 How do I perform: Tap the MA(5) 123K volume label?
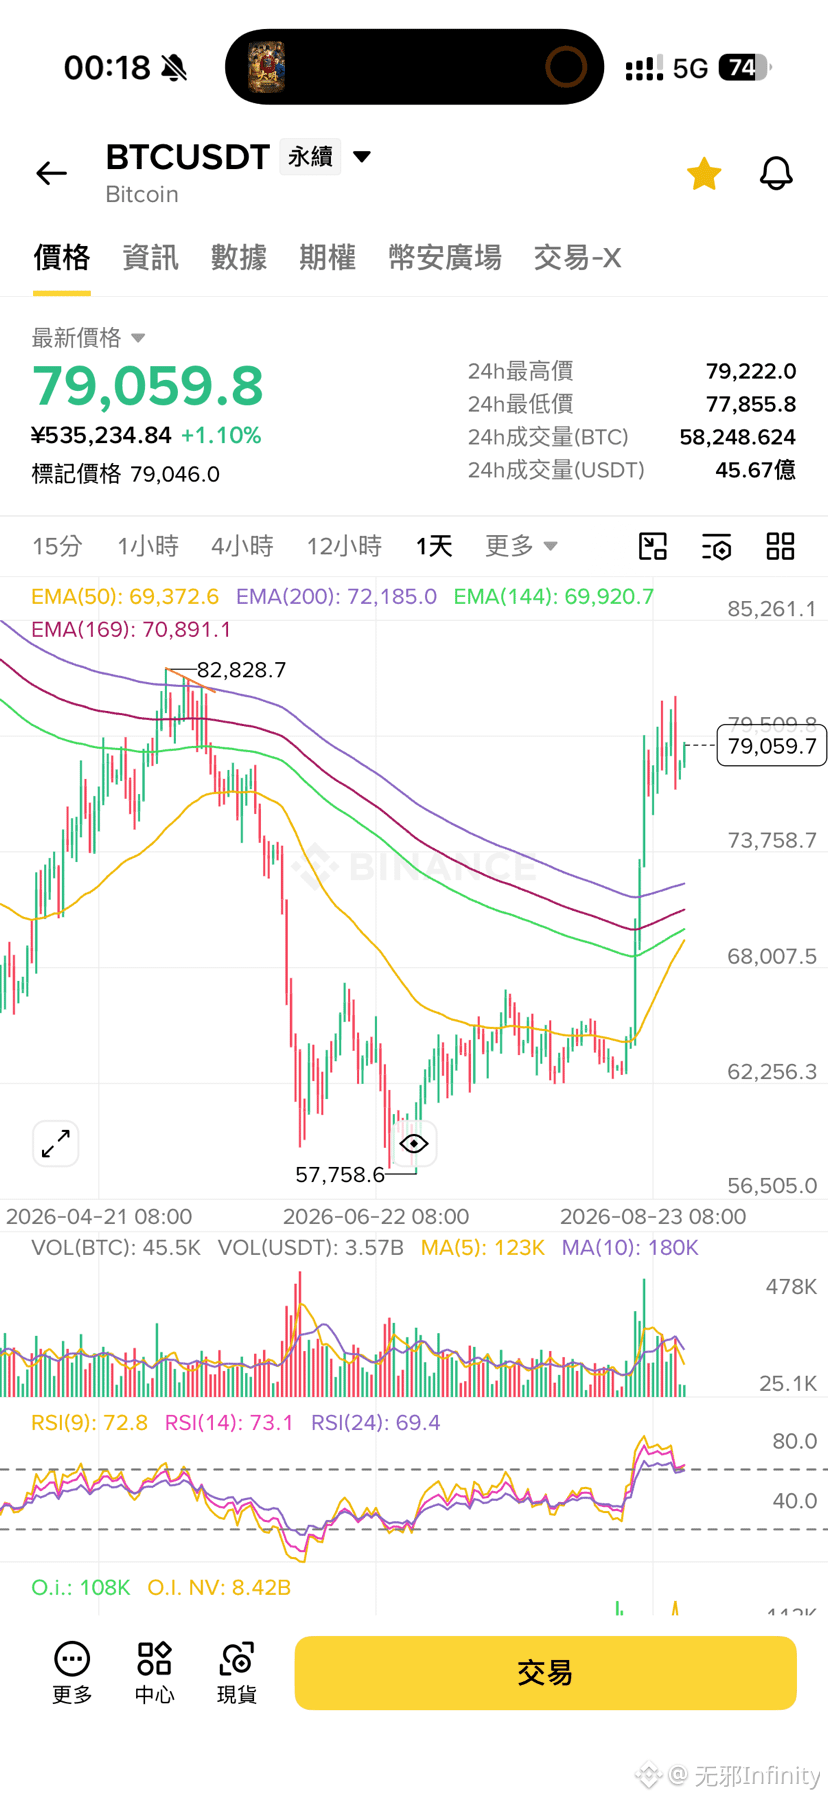click(483, 1248)
